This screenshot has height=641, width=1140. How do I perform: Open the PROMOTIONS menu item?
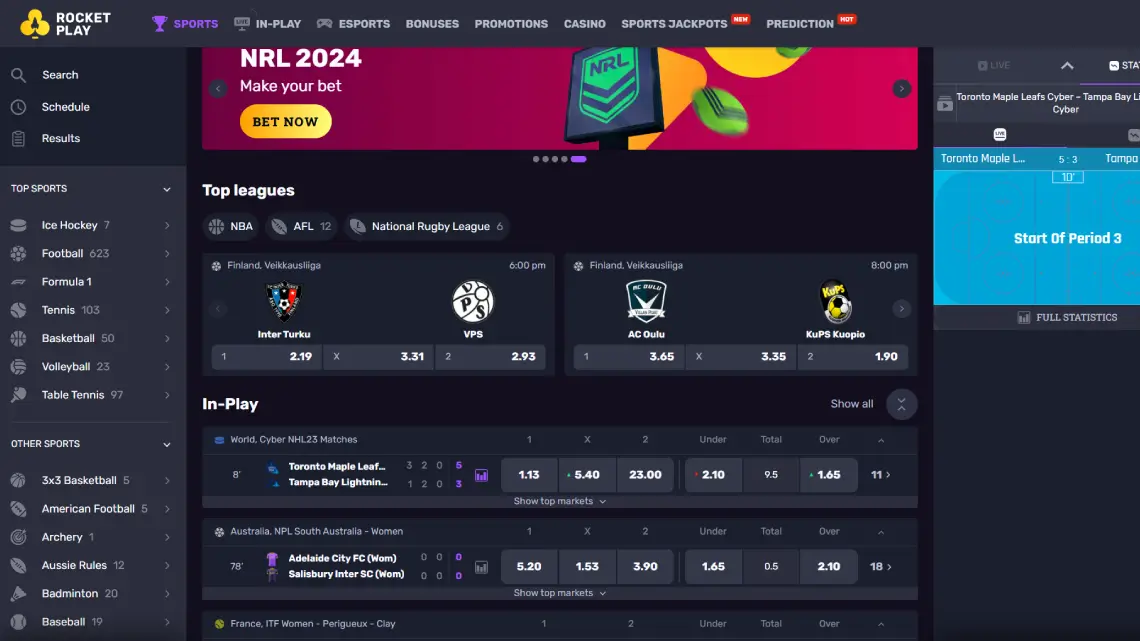point(511,24)
